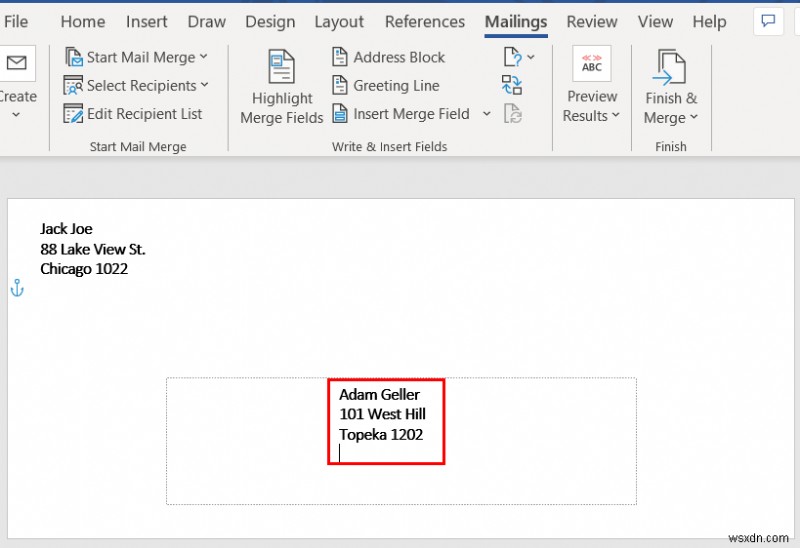Open the Comments speech bubble icon
The height and width of the screenshot is (548, 800).
pyautogui.click(x=768, y=21)
